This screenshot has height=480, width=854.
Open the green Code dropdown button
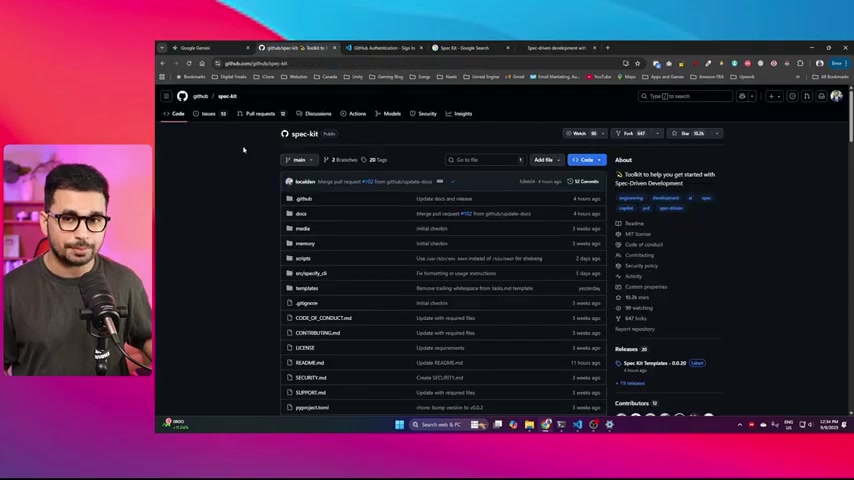[x=587, y=160]
